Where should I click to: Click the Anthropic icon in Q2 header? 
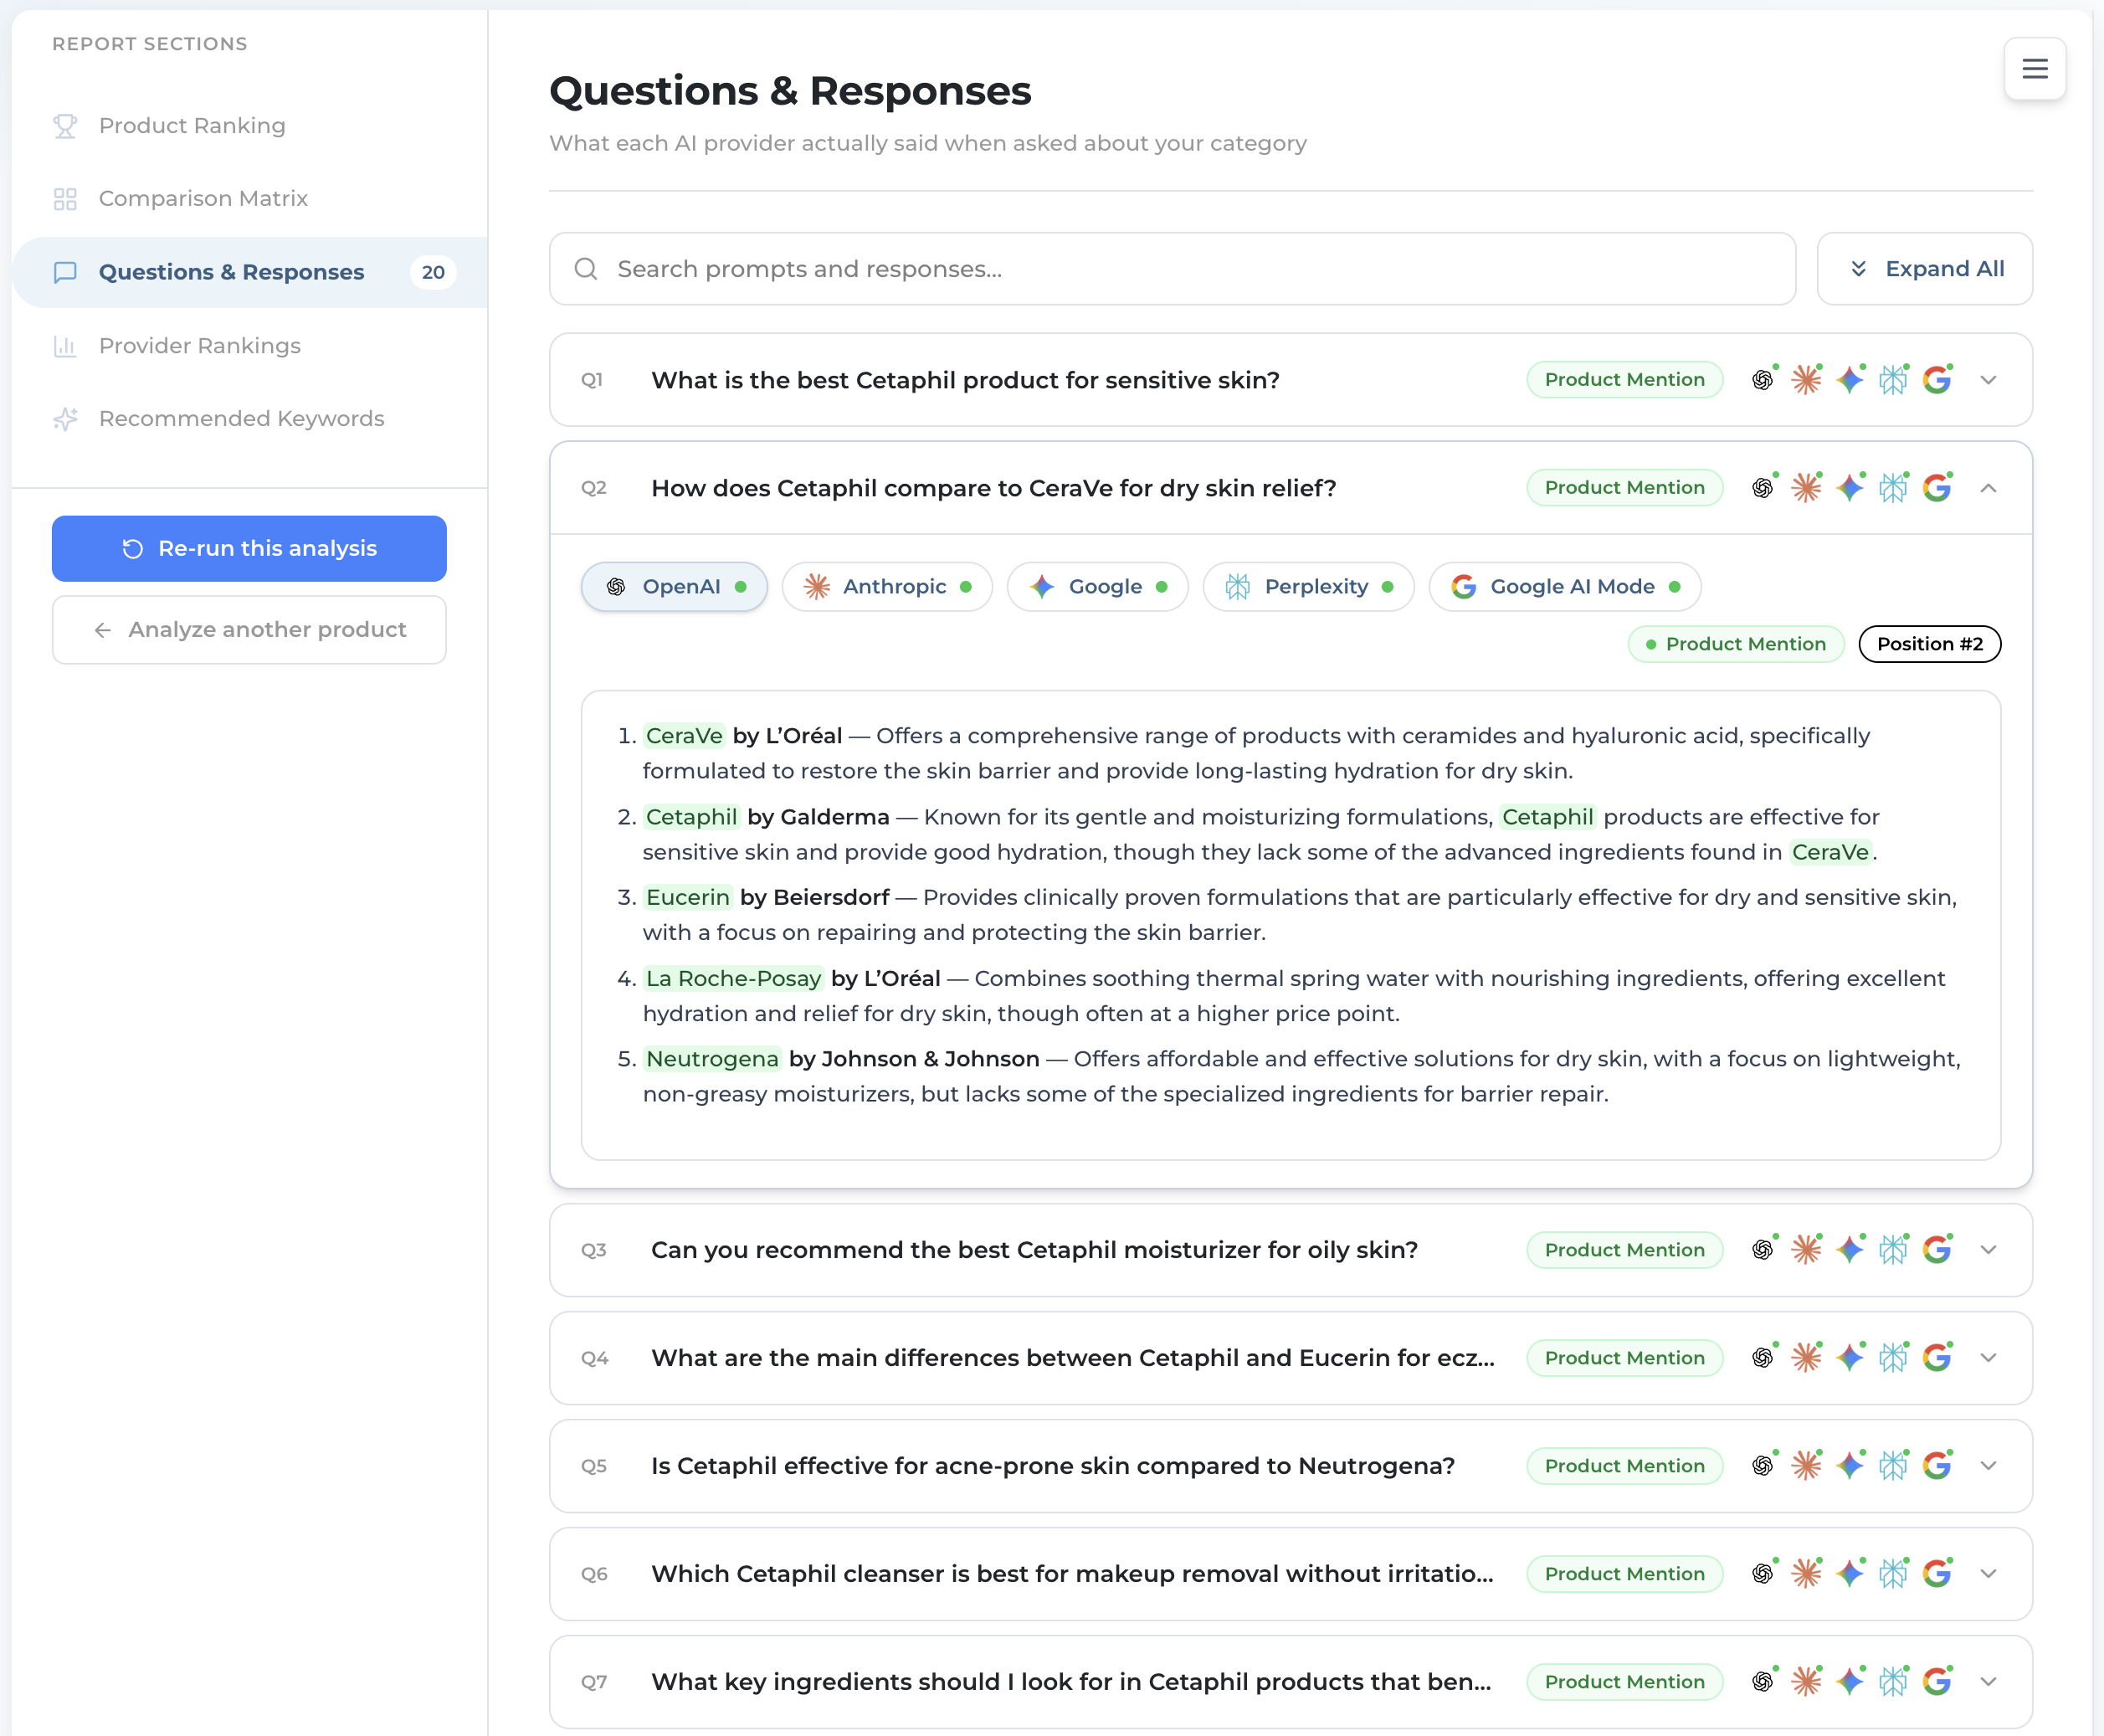coord(1806,488)
